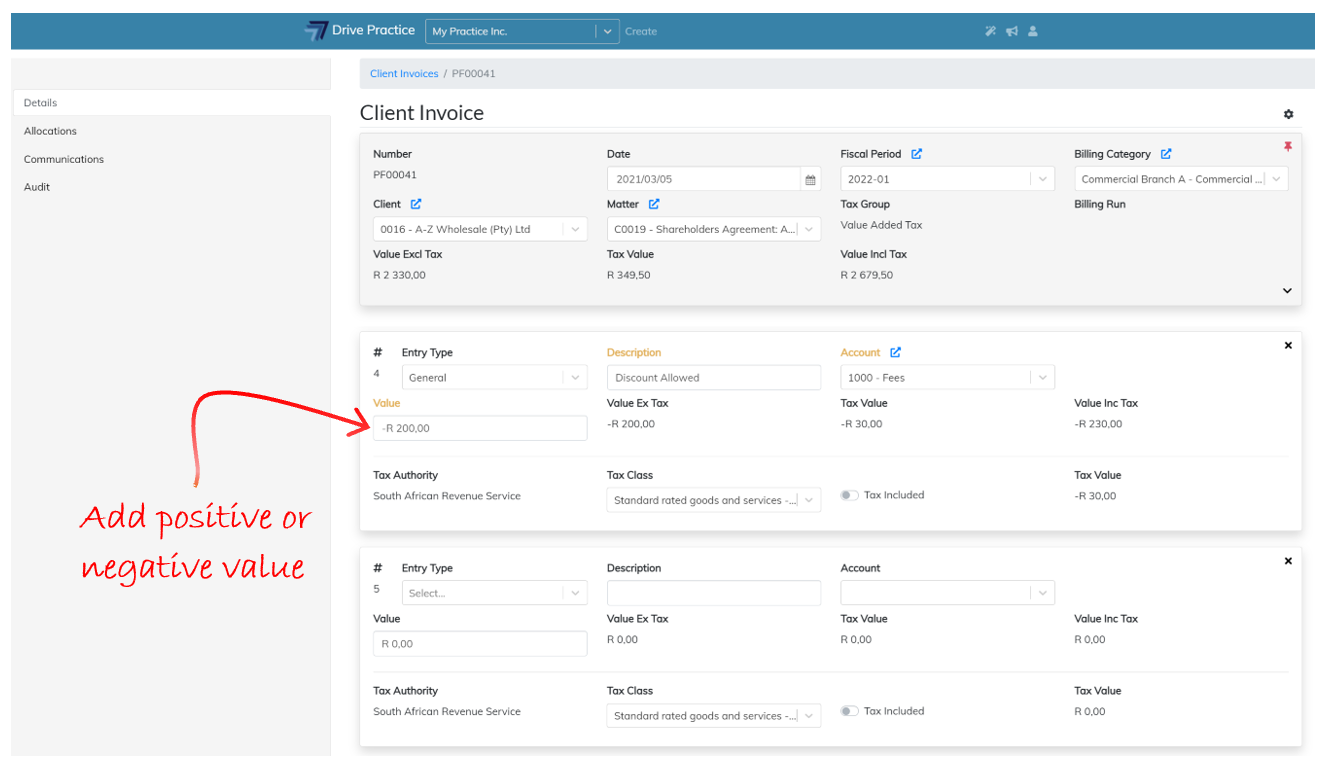Screen dimensions: 1329x778
Task: Open announcements megaphone icon
Action: point(1012,31)
